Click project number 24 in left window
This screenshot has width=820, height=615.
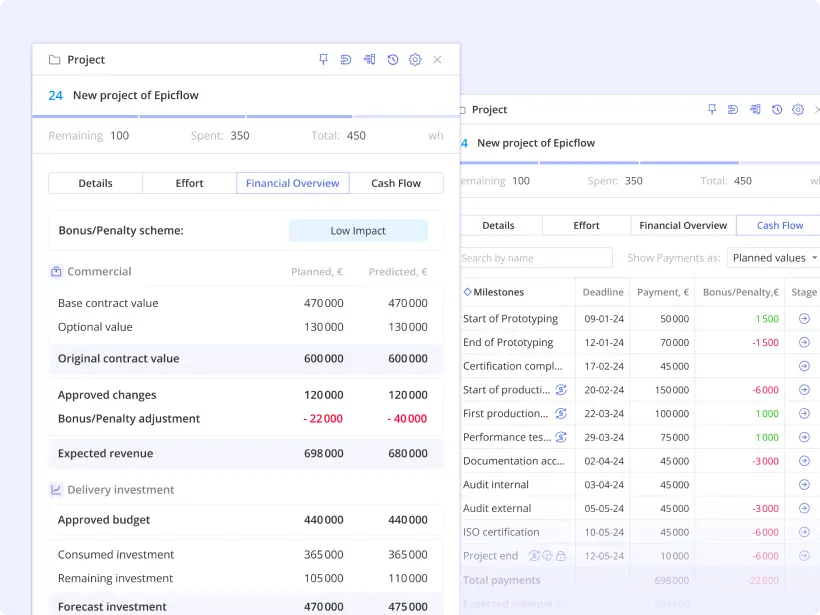tap(55, 95)
